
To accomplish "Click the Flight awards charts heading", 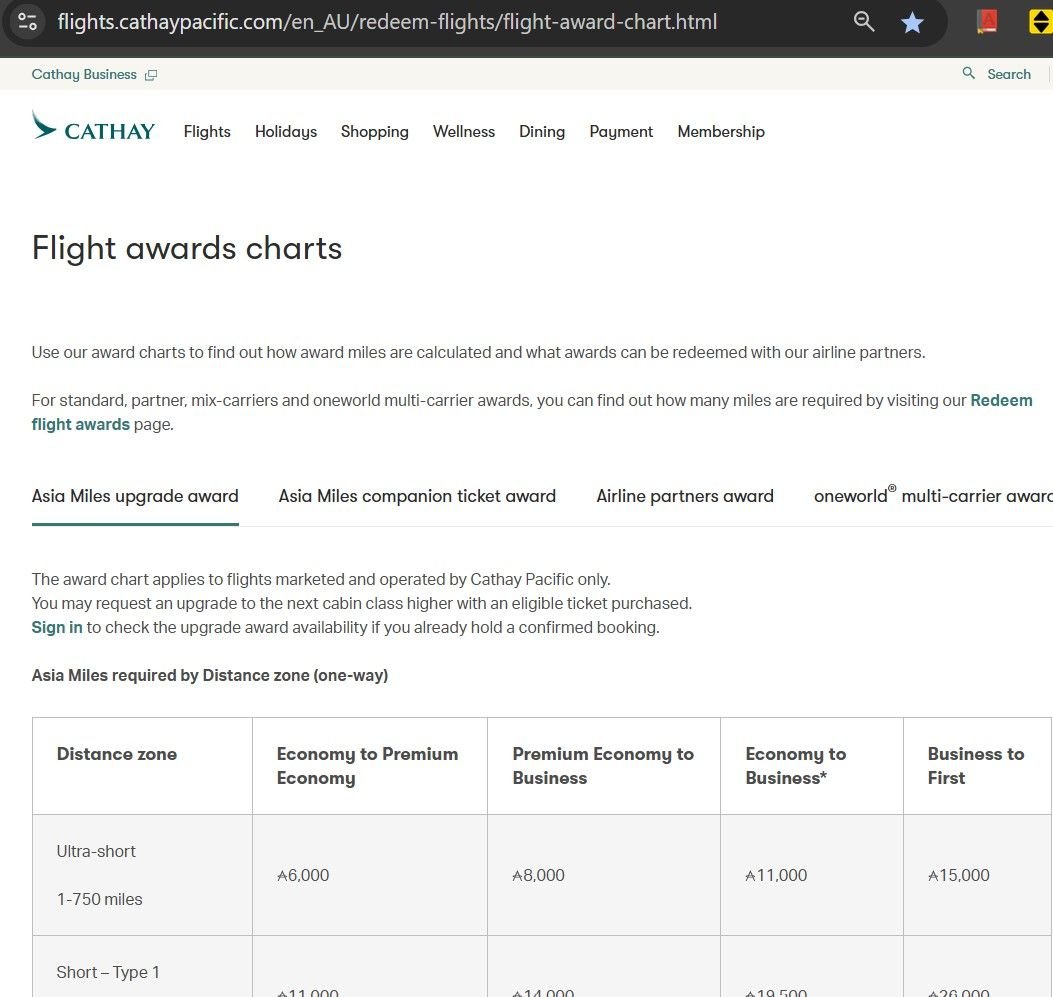I will 187,248.
